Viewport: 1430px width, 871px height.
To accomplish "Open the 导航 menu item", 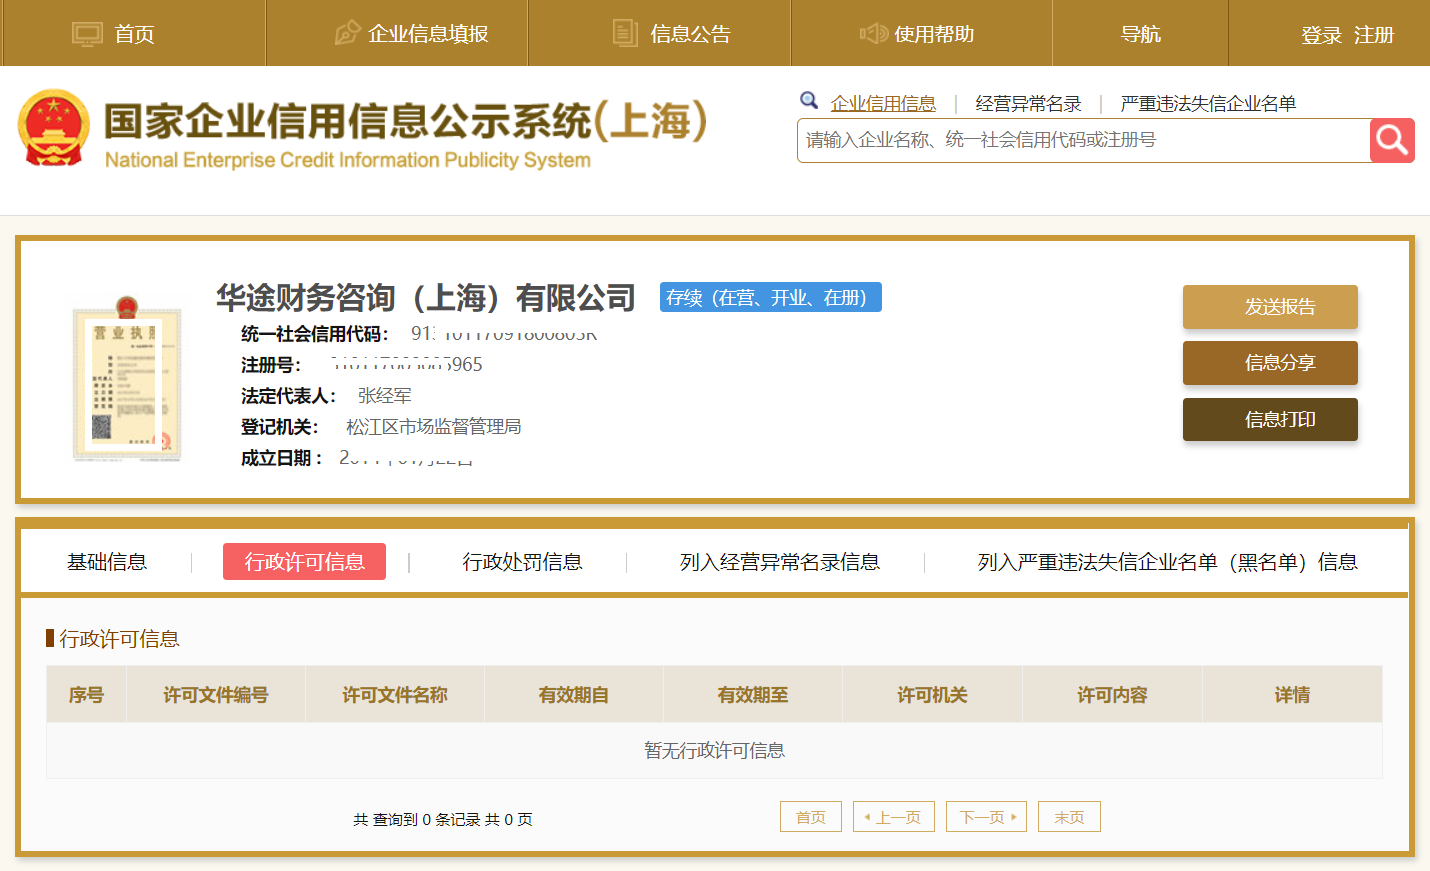I will [1140, 32].
